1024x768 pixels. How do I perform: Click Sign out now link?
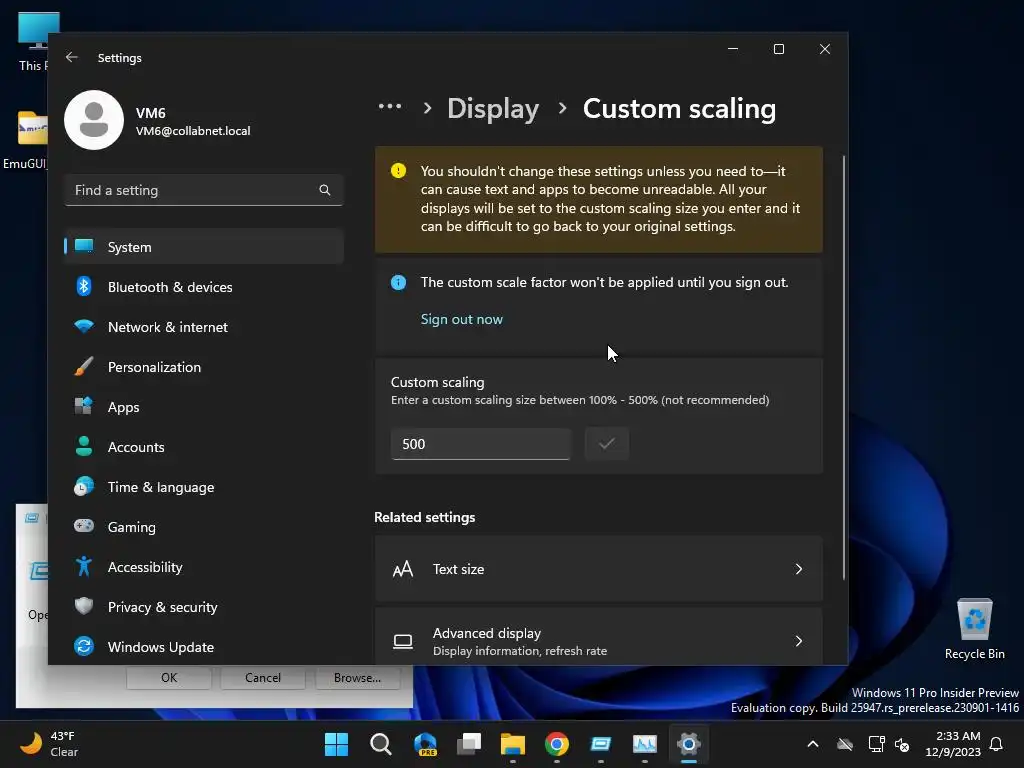[x=462, y=319]
